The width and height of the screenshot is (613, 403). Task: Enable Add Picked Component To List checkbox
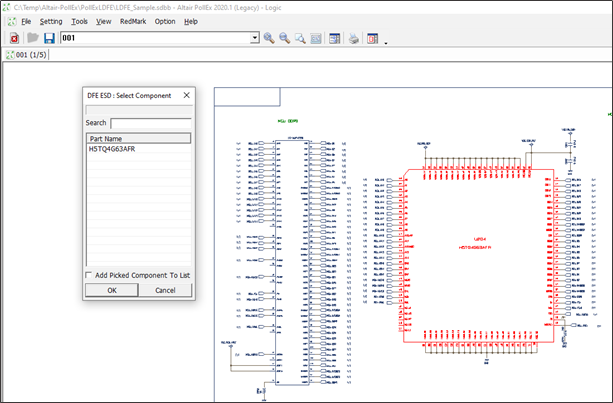(x=90, y=274)
